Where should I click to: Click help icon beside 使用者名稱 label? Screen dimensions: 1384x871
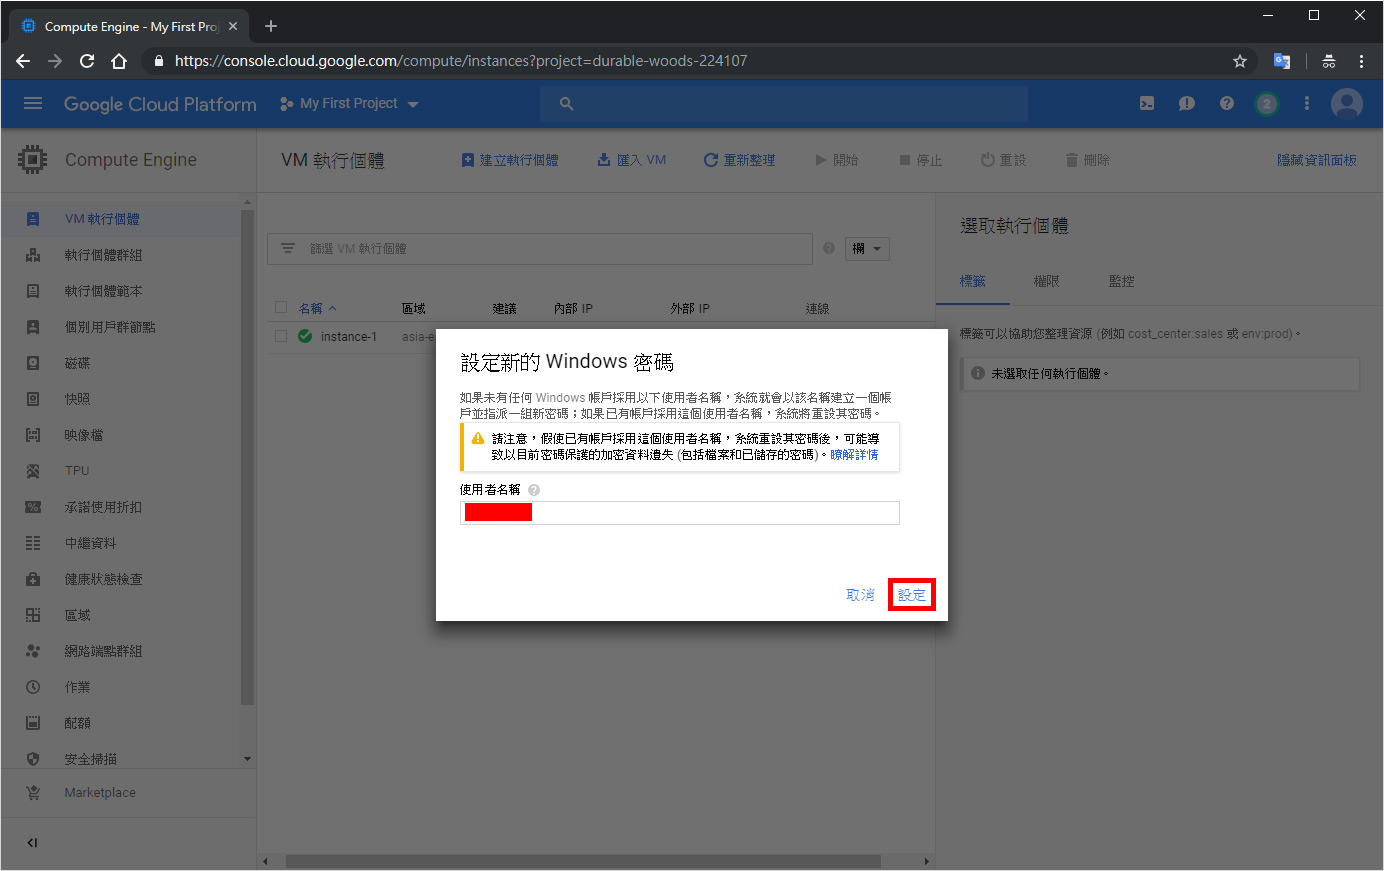pyautogui.click(x=534, y=490)
